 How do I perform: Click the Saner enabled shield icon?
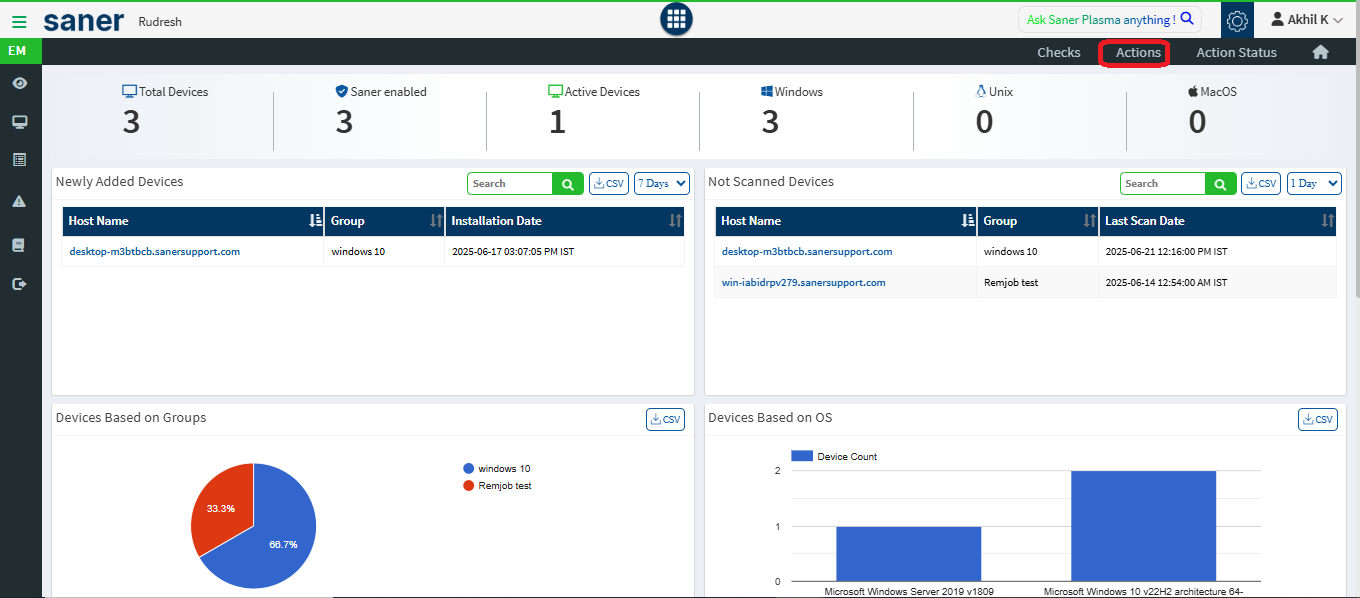pyautogui.click(x=342, y=91)
